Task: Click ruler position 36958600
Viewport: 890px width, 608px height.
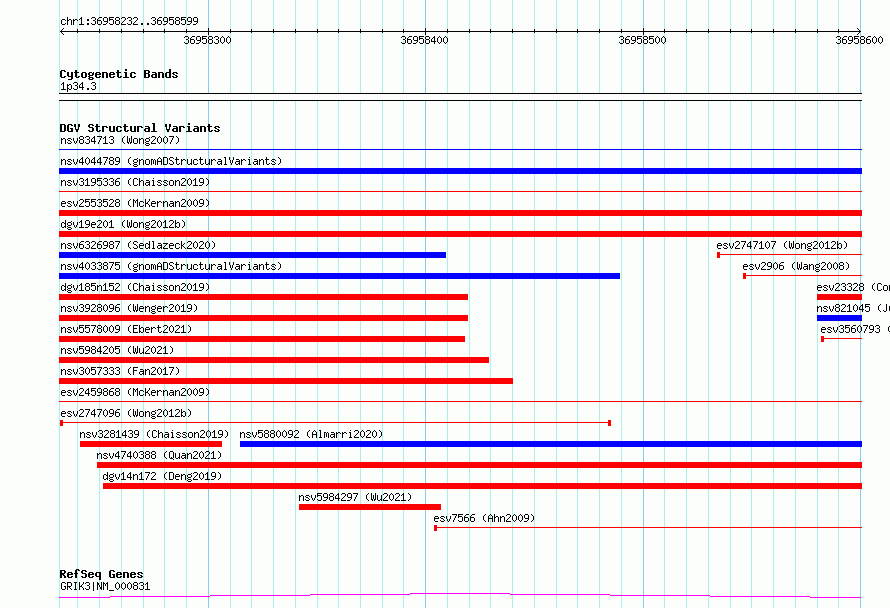Action: 859,40
